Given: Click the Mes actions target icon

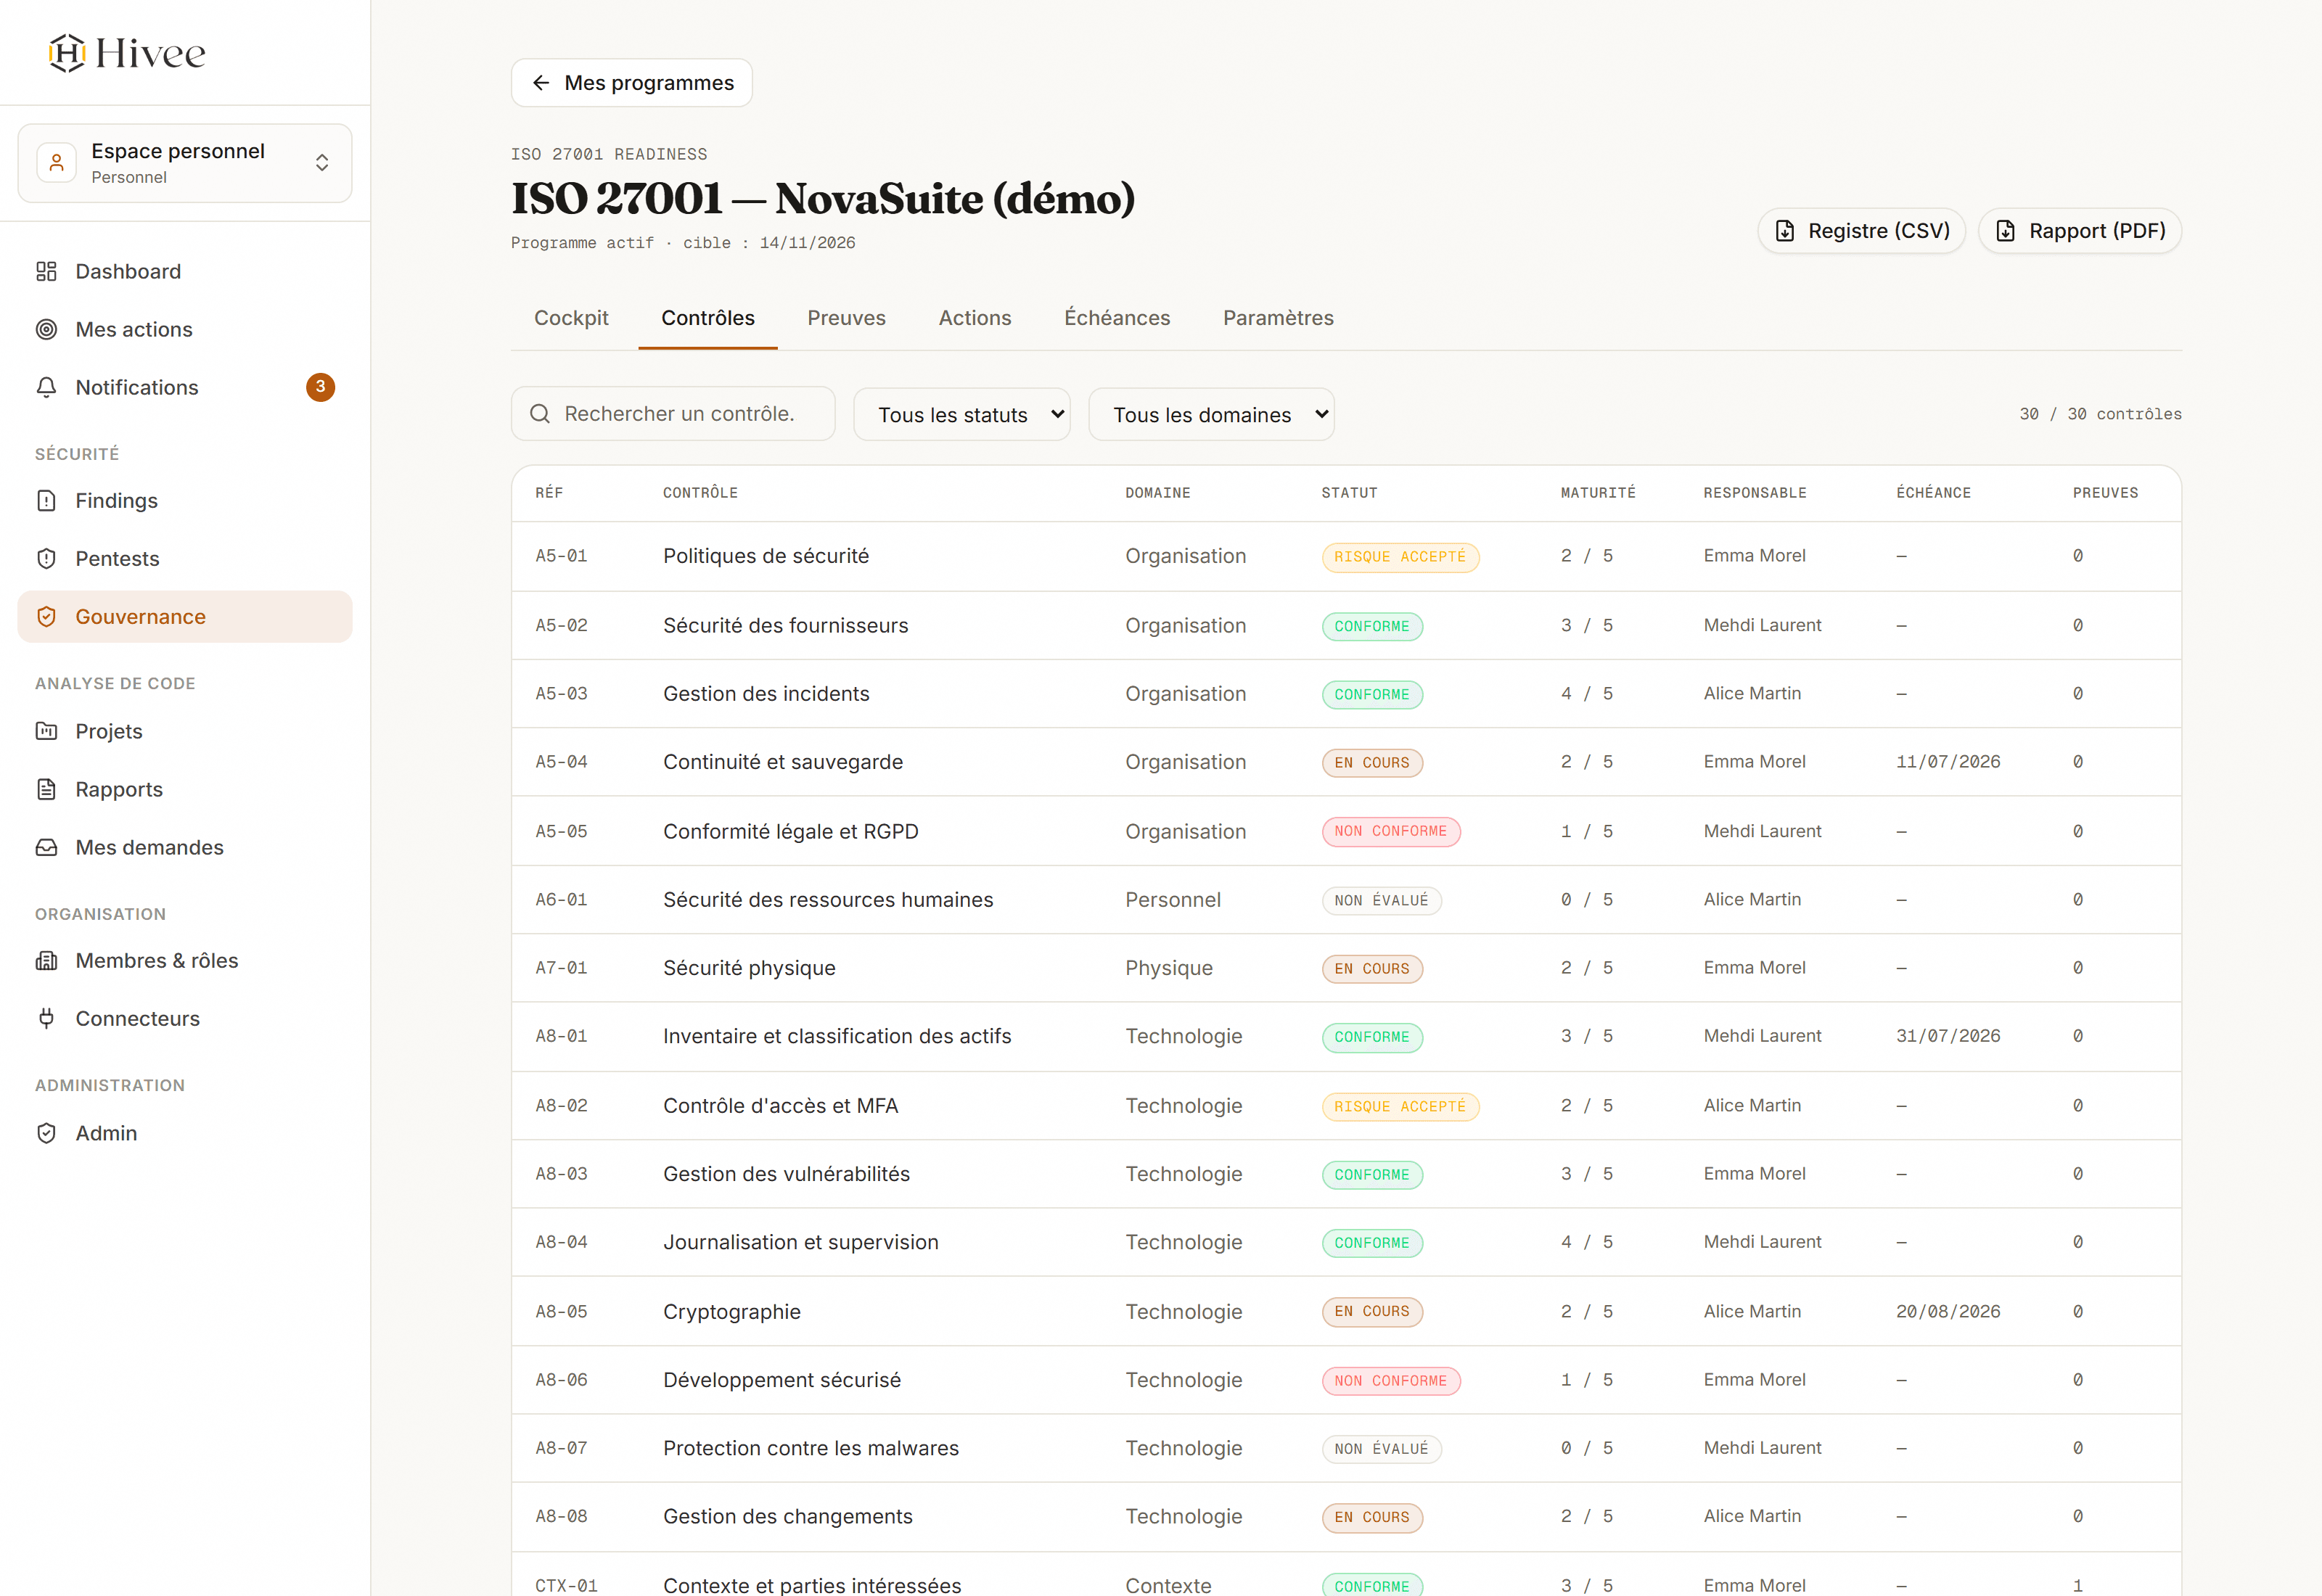Looking at the screenshot, I should tap(46, 329).
